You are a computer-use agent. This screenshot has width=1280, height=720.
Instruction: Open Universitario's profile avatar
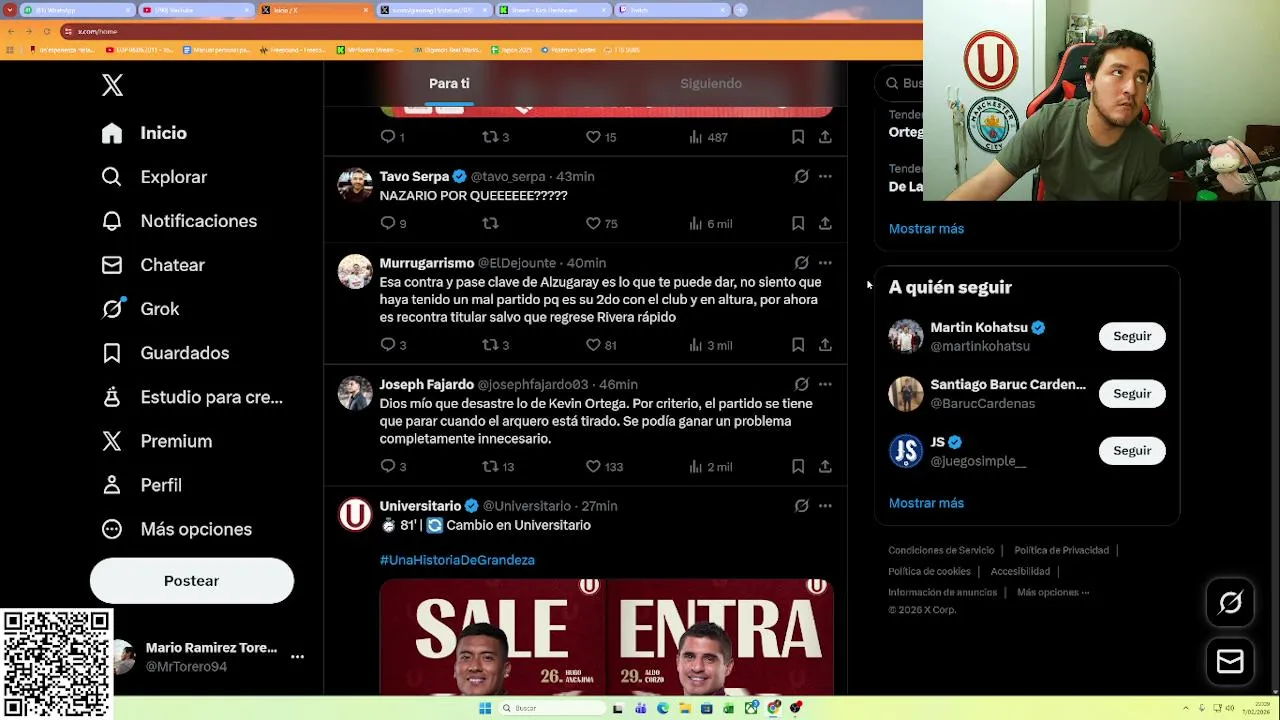[x=355, y=514]
